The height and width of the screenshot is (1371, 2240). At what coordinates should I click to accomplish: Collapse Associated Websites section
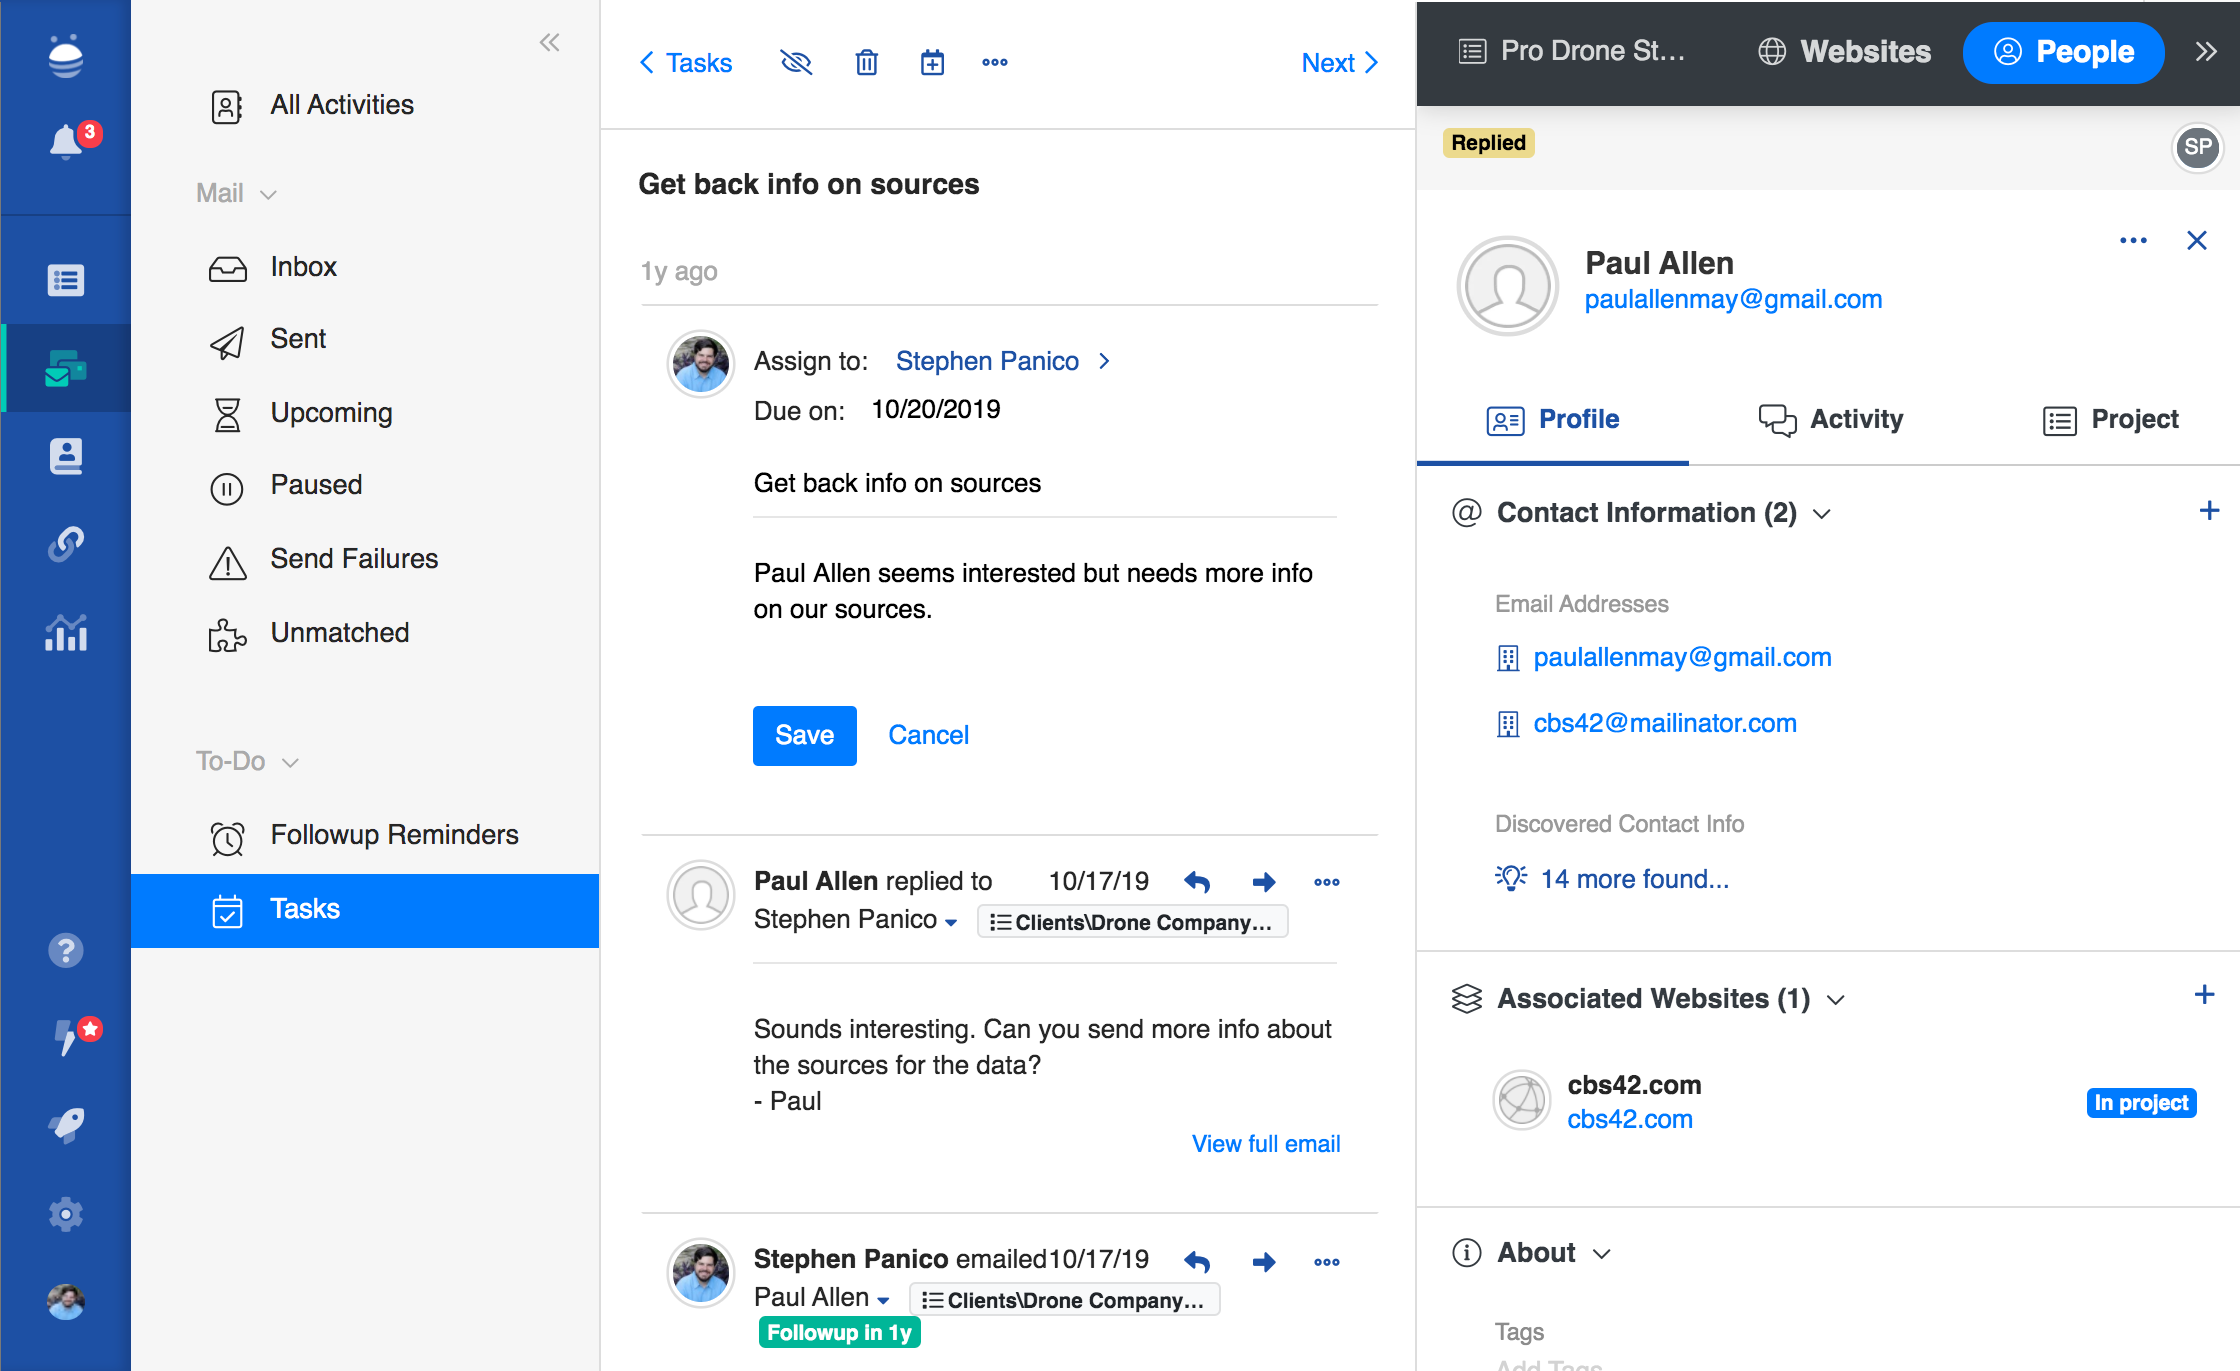tap(1836, 999)
